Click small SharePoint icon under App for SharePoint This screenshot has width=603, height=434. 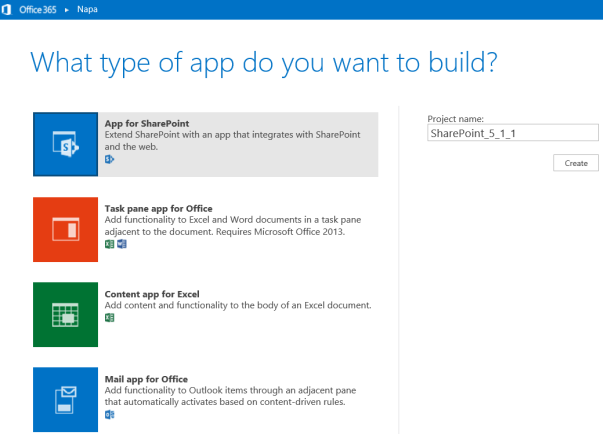(x=109, y=159)
